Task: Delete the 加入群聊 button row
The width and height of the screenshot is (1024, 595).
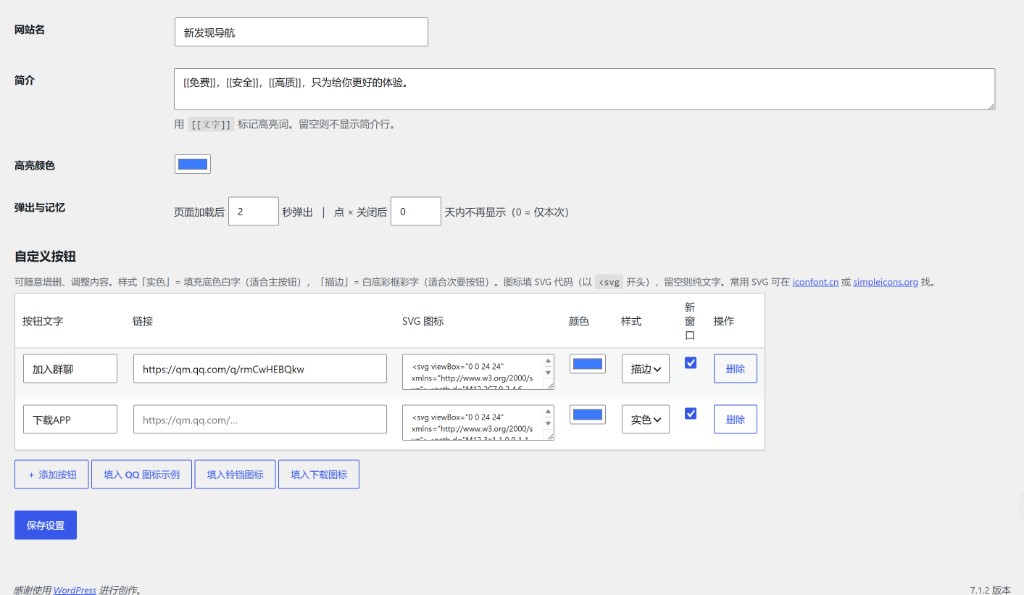Action: click(735, 369)
